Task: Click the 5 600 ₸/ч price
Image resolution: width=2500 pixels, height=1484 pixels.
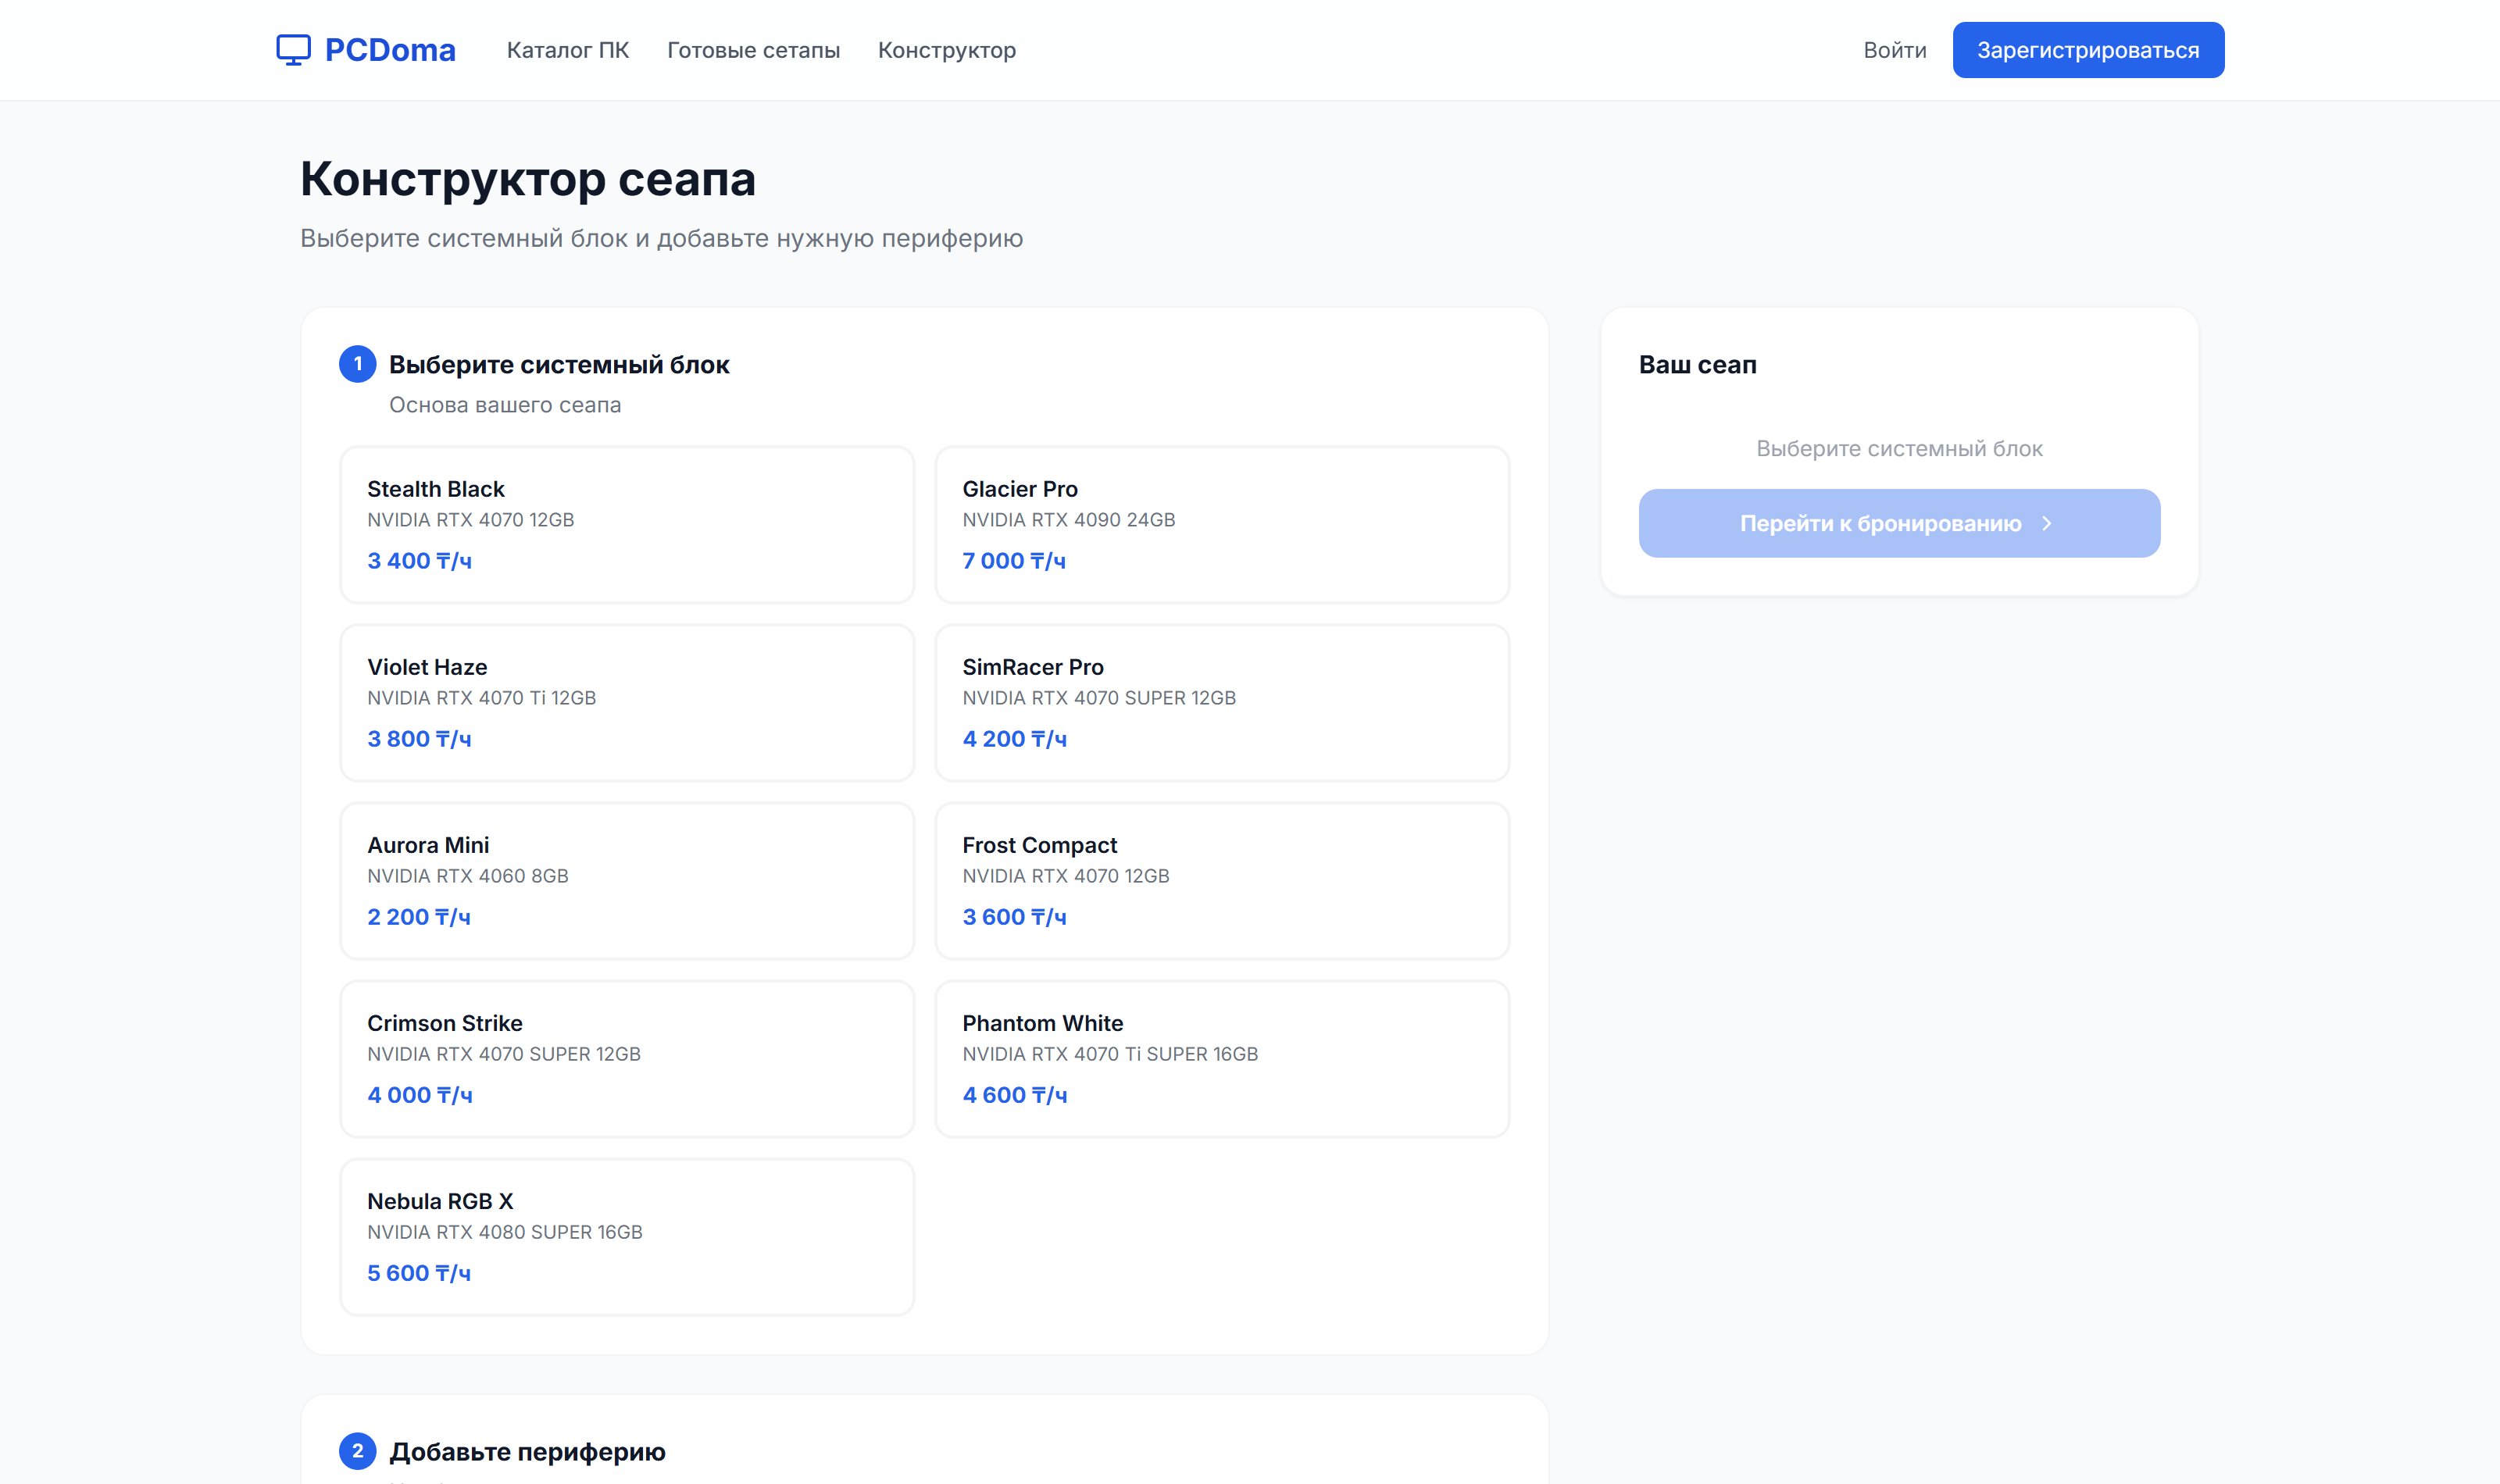Action: [x=419, y=1273]
